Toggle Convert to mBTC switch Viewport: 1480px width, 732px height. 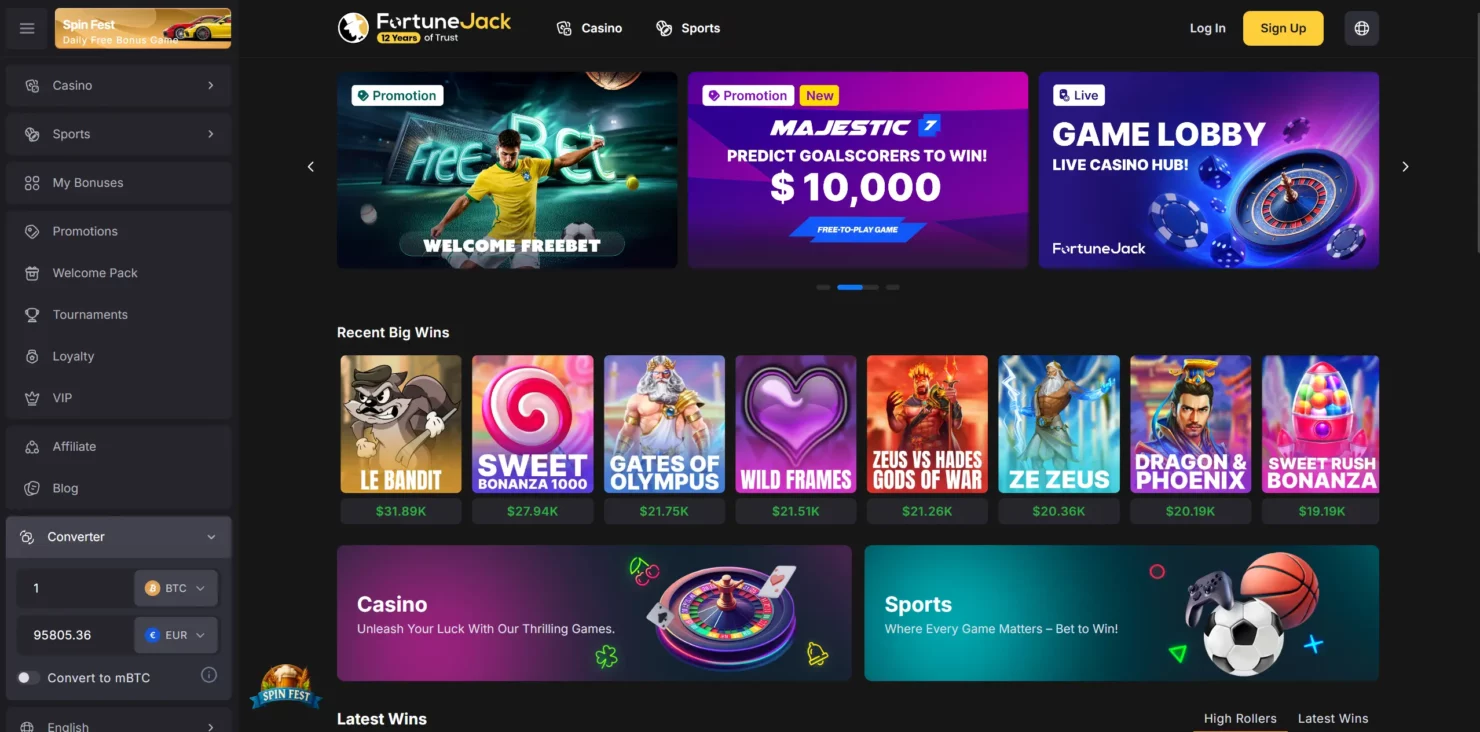(x=28, y=678)
